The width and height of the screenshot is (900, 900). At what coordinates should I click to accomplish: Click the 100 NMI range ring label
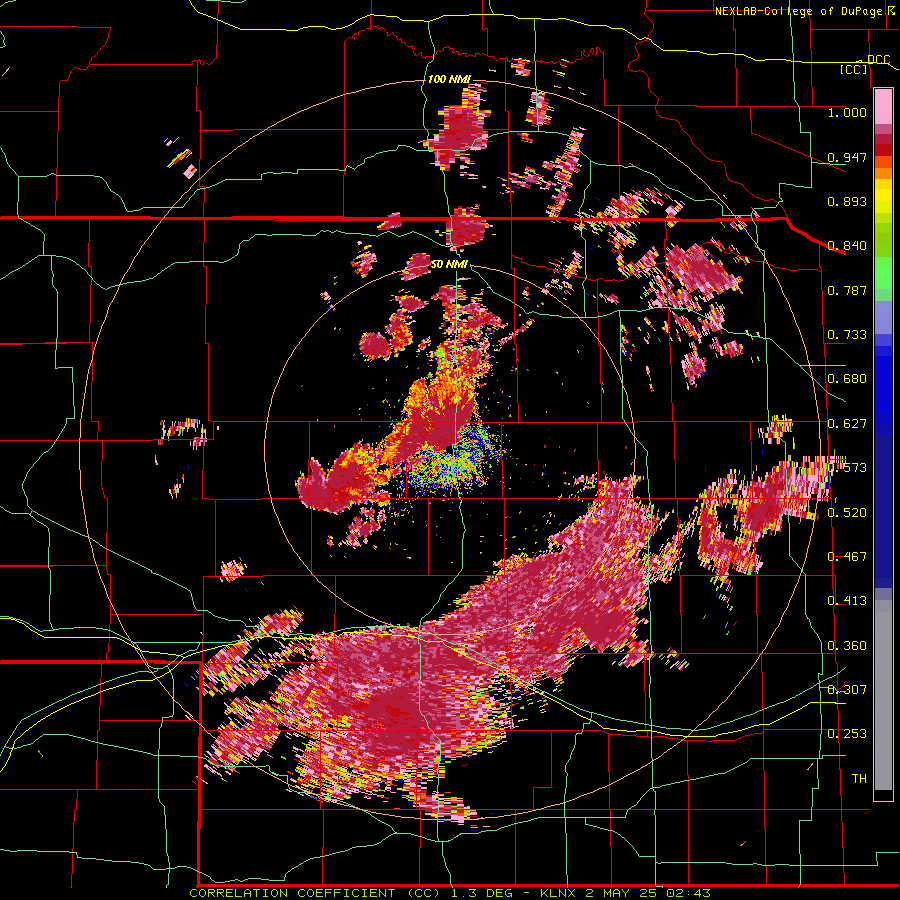[x=449, y=79]
